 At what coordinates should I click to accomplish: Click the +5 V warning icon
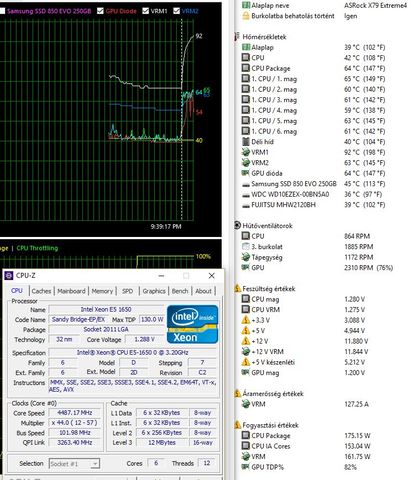coord(246,330)
